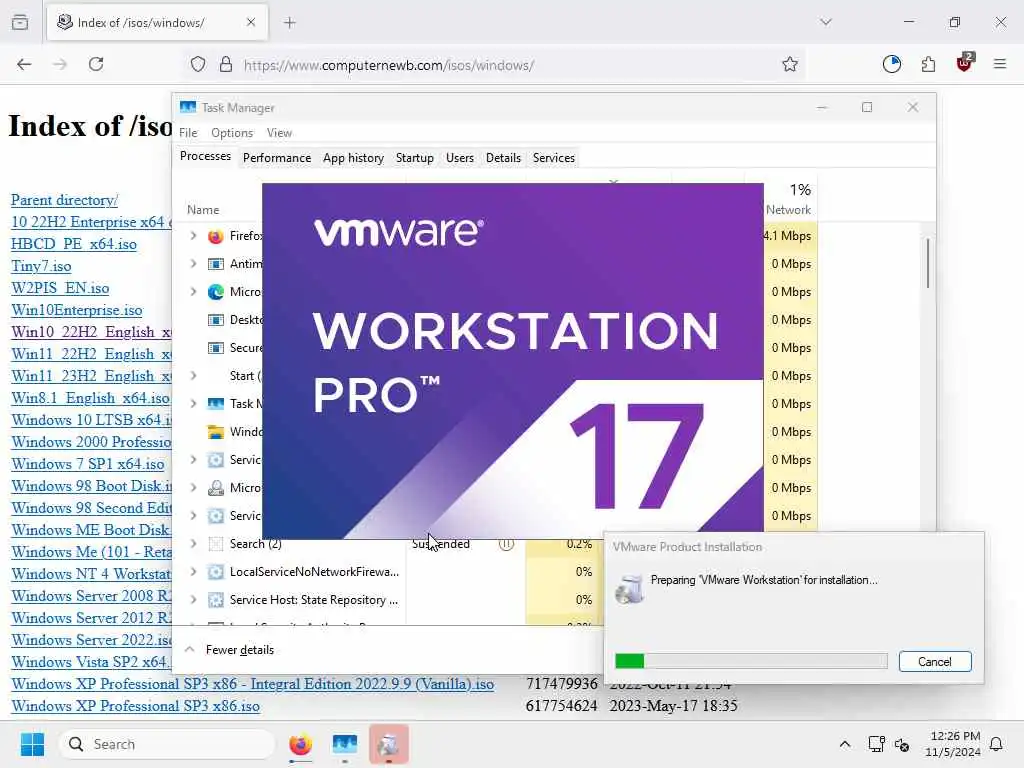Open the Windows 7 SP1 x64.iso link
This screenshot has width=1024, height=768.
[x=88, y=464]
